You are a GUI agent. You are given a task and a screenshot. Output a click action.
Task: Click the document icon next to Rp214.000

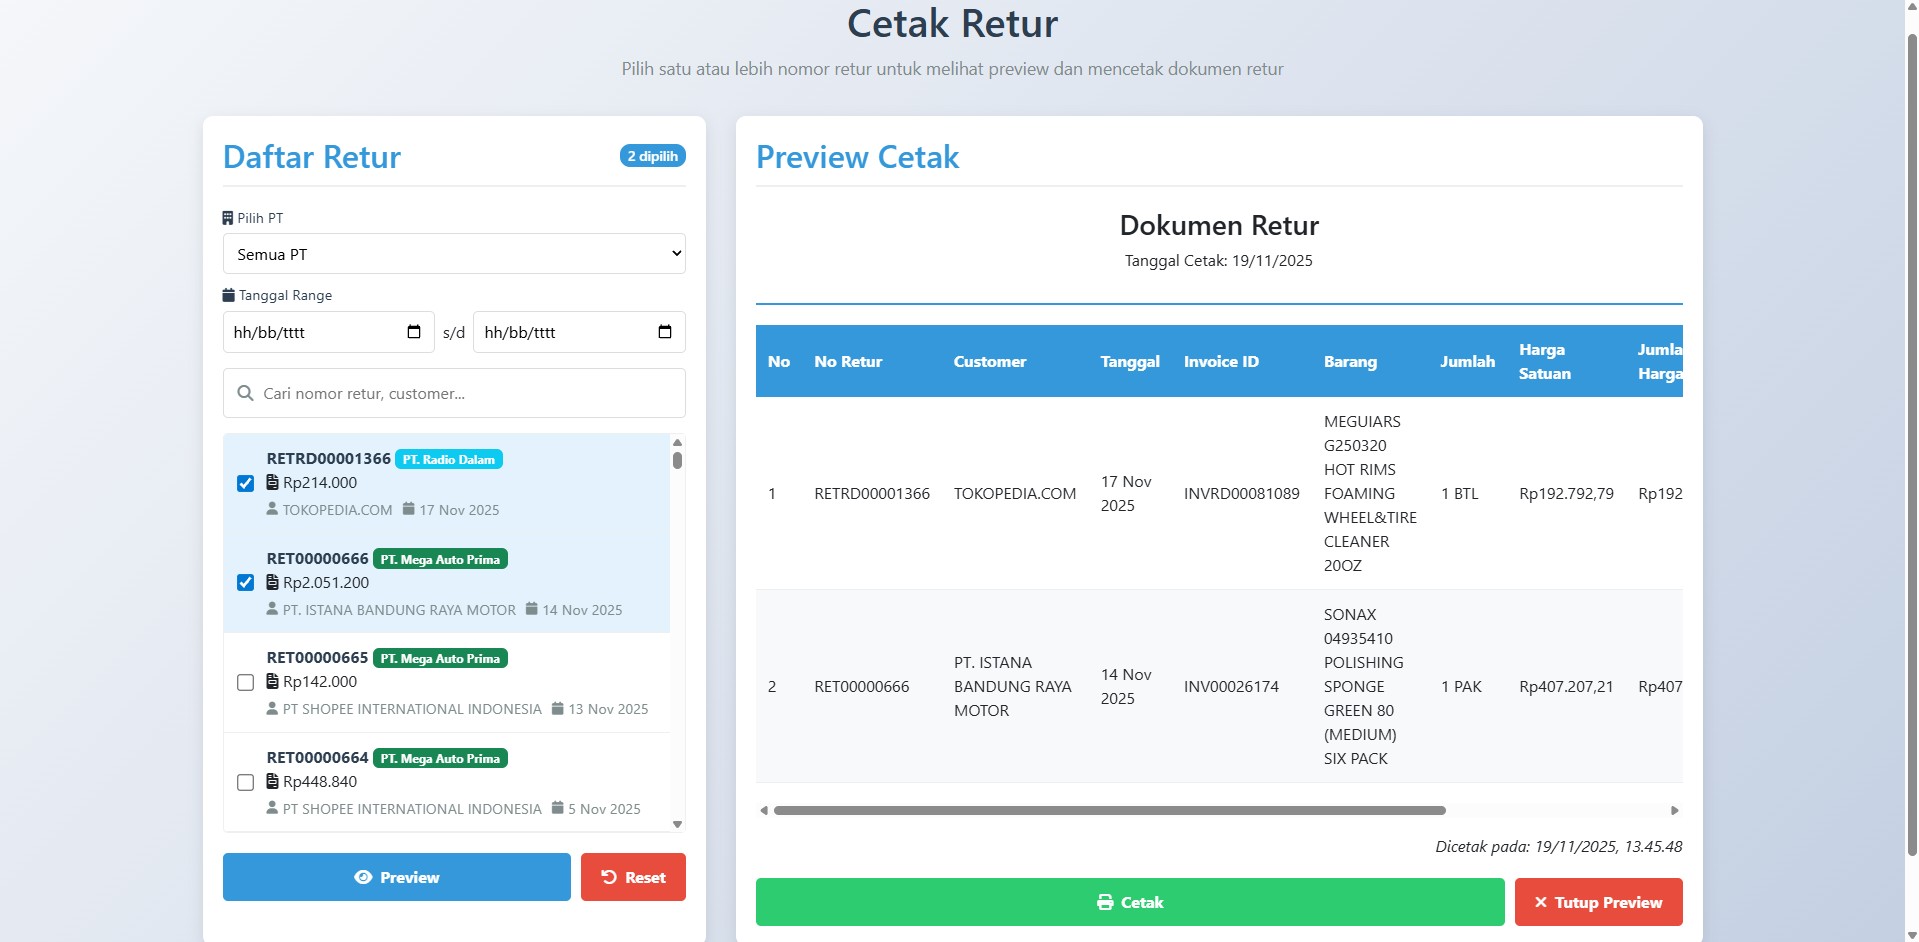click(271, 482)
